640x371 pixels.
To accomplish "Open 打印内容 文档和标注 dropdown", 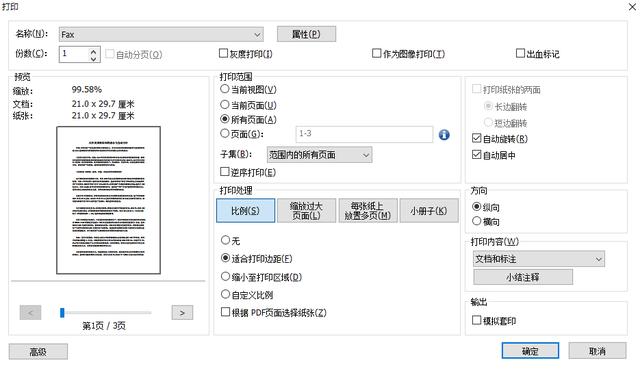I will pyautogui.click(x=539, y=259).
